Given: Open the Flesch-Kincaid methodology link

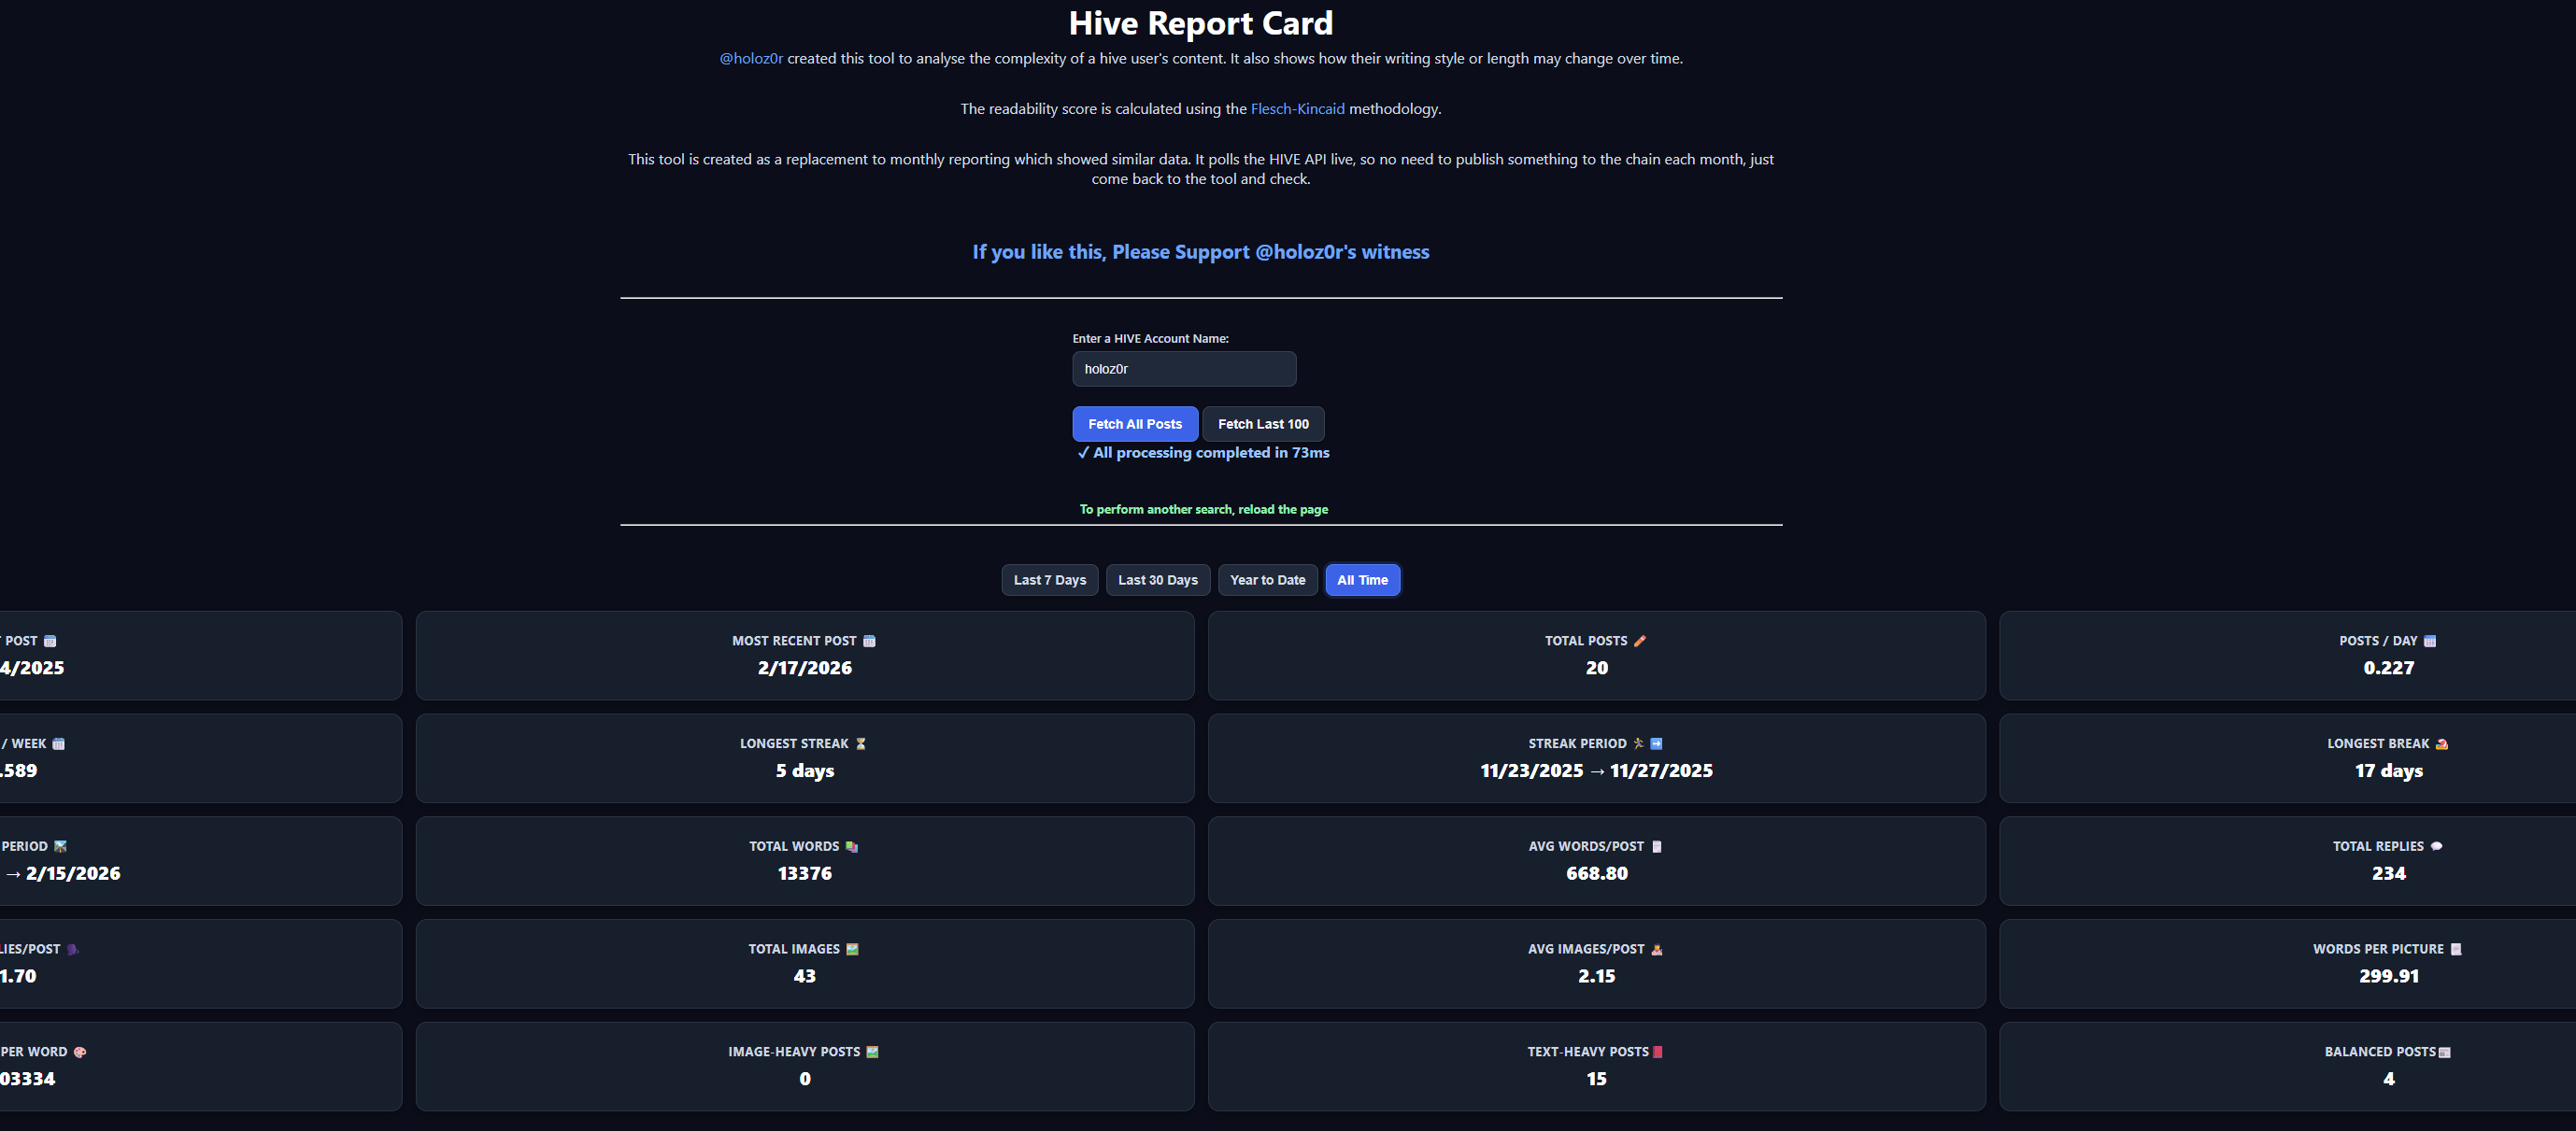Looking at the screenshot, I should point(1297,108).
